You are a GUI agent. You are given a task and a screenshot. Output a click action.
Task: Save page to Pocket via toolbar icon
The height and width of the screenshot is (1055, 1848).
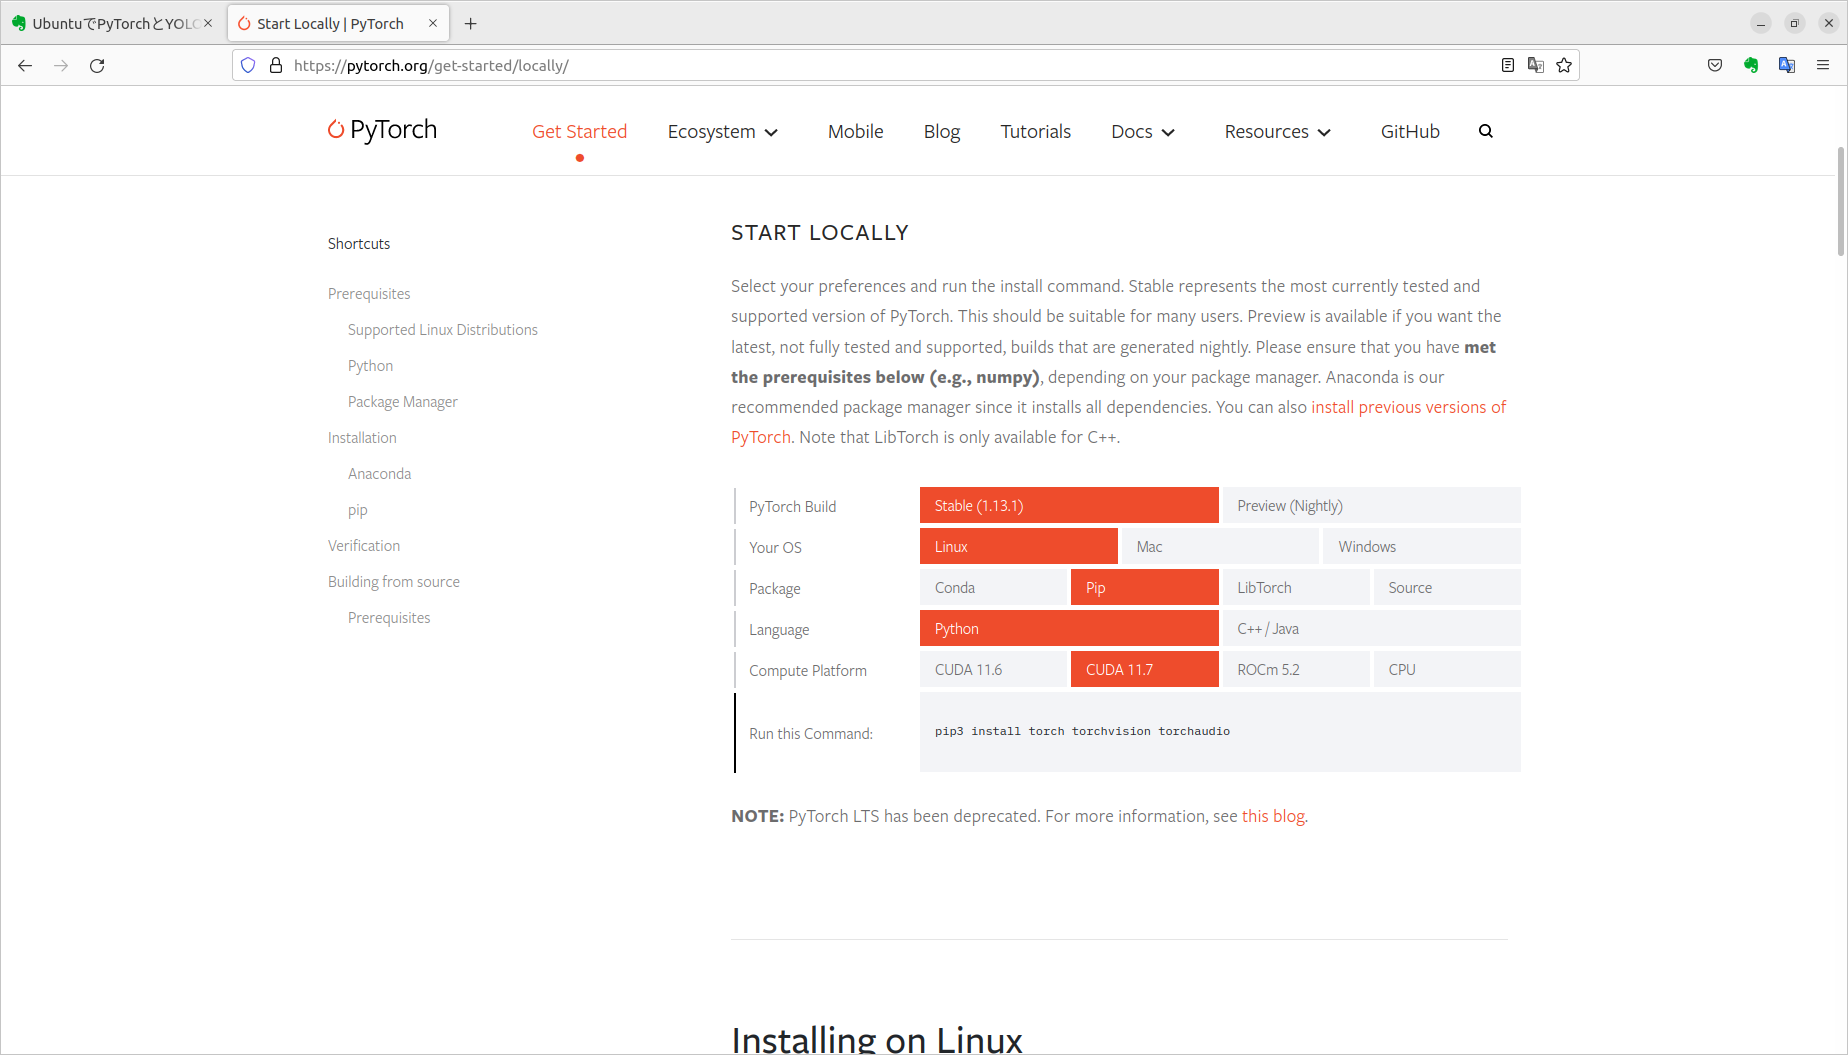pyautogui.click(x=1715, y=65)
